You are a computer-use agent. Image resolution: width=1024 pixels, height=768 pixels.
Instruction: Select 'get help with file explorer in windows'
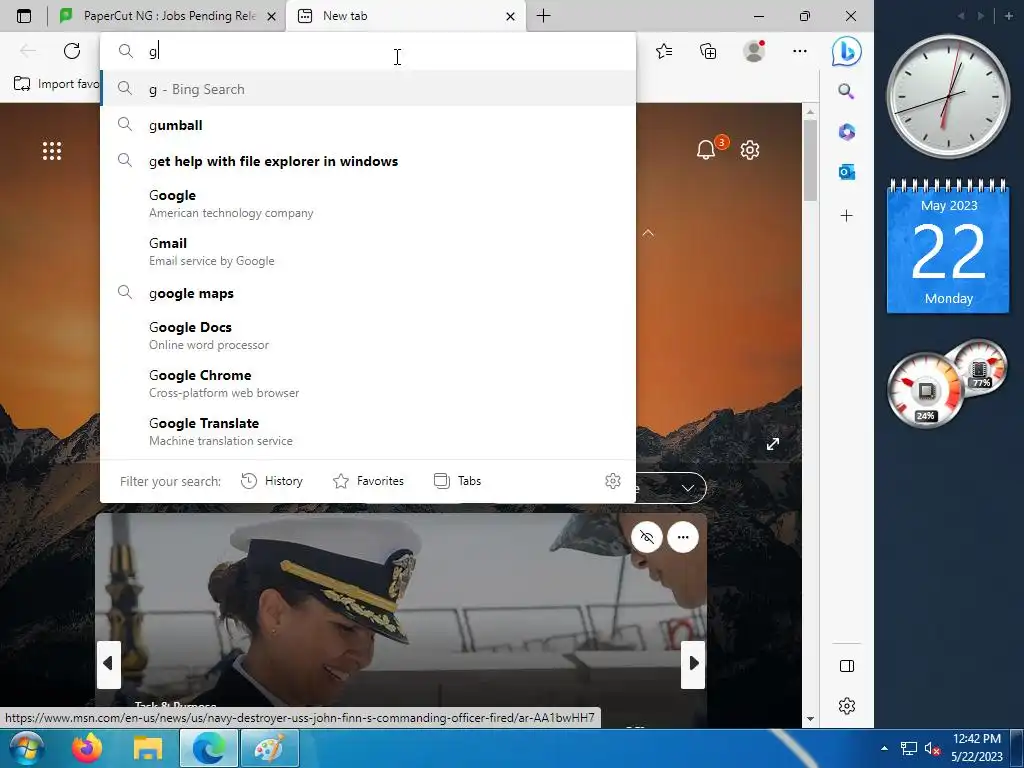coord(368,161)
